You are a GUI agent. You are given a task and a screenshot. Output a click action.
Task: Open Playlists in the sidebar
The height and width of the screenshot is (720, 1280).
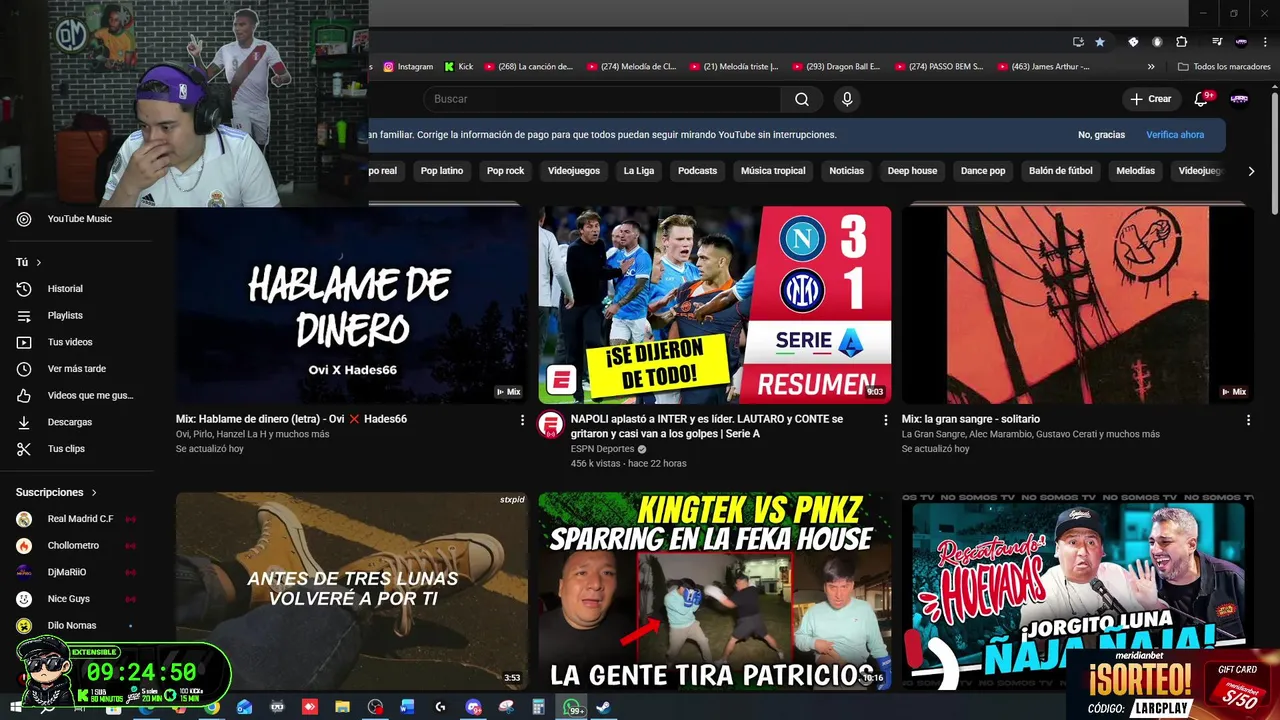tap(65, 316)
